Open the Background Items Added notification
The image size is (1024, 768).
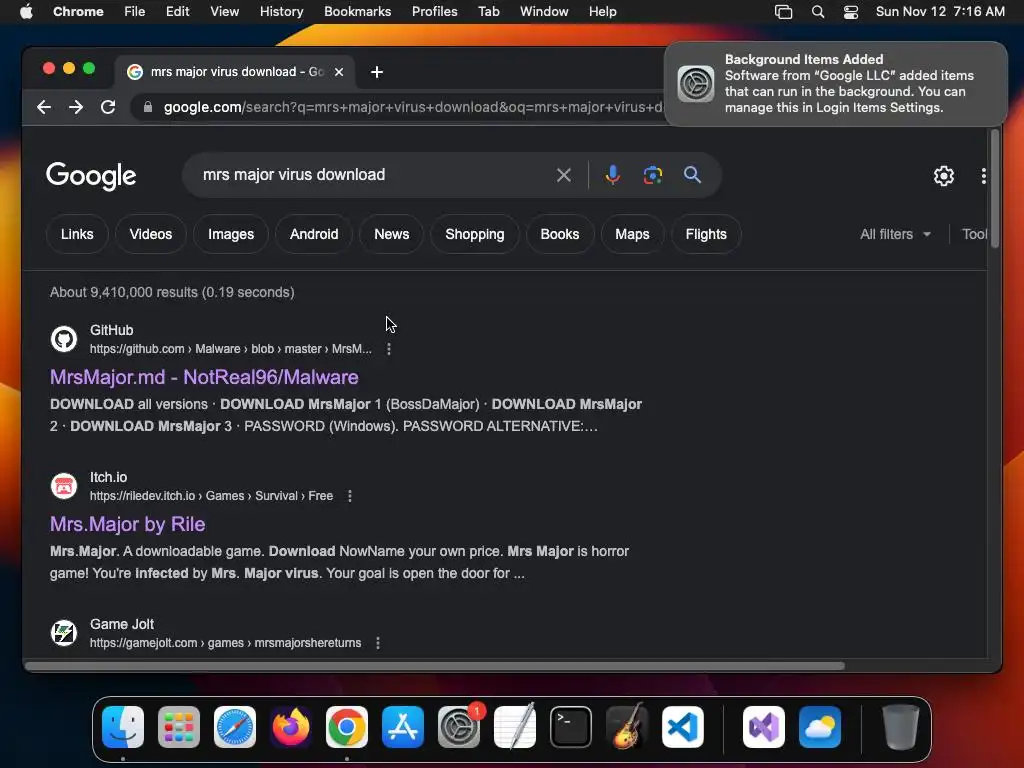[x=836, y=84]
